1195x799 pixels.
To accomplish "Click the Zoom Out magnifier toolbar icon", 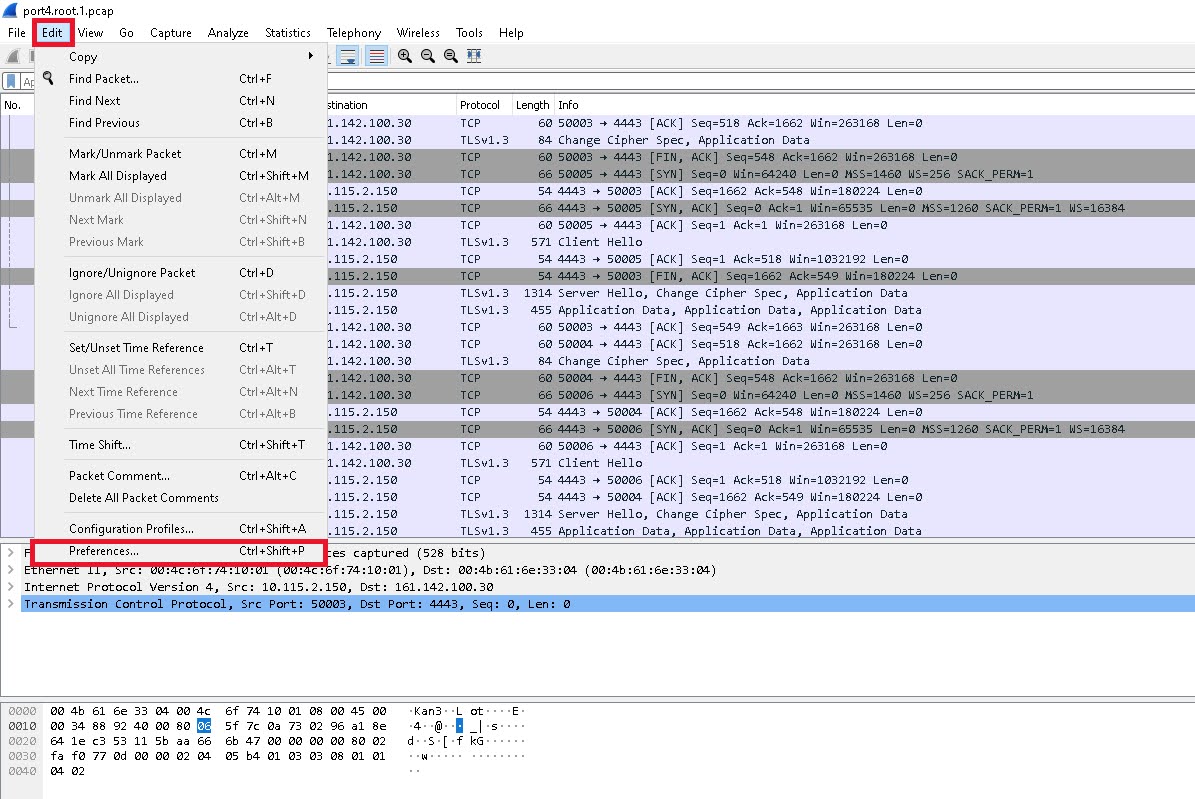I will 428,57.
